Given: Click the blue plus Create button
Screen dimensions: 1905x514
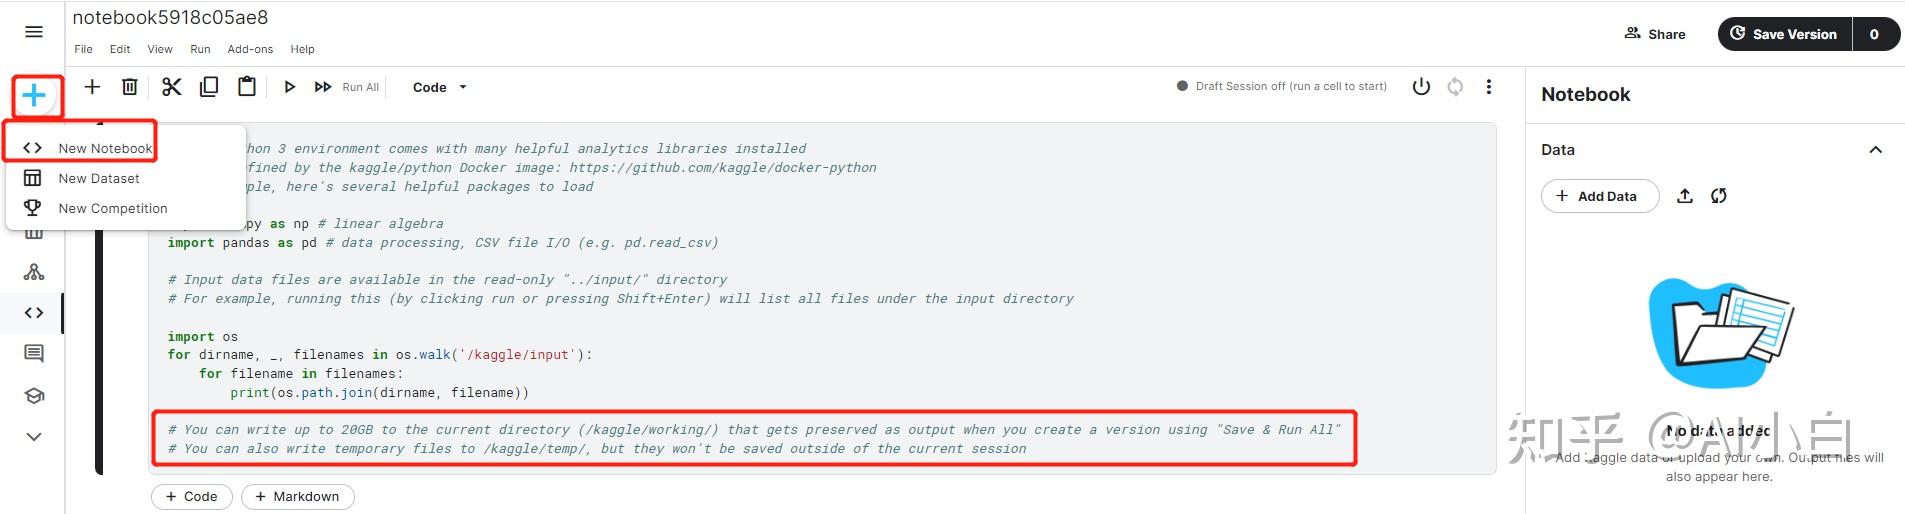Looking at the screenshot, I should (x=34, y=95).
